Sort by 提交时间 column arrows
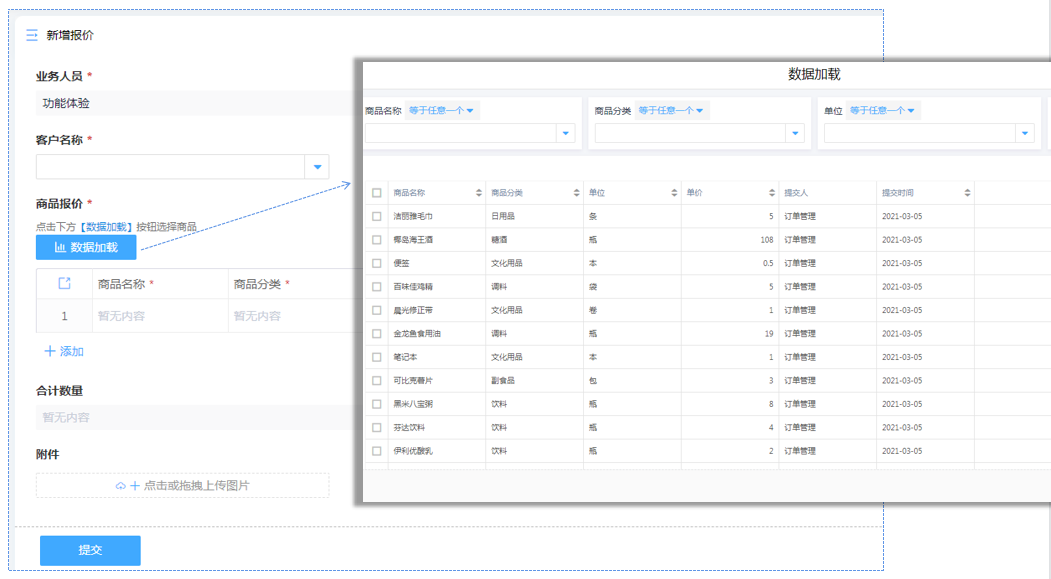Viewport: 1051px width, 579px height. pyautogui.click(x=967, y=193)
